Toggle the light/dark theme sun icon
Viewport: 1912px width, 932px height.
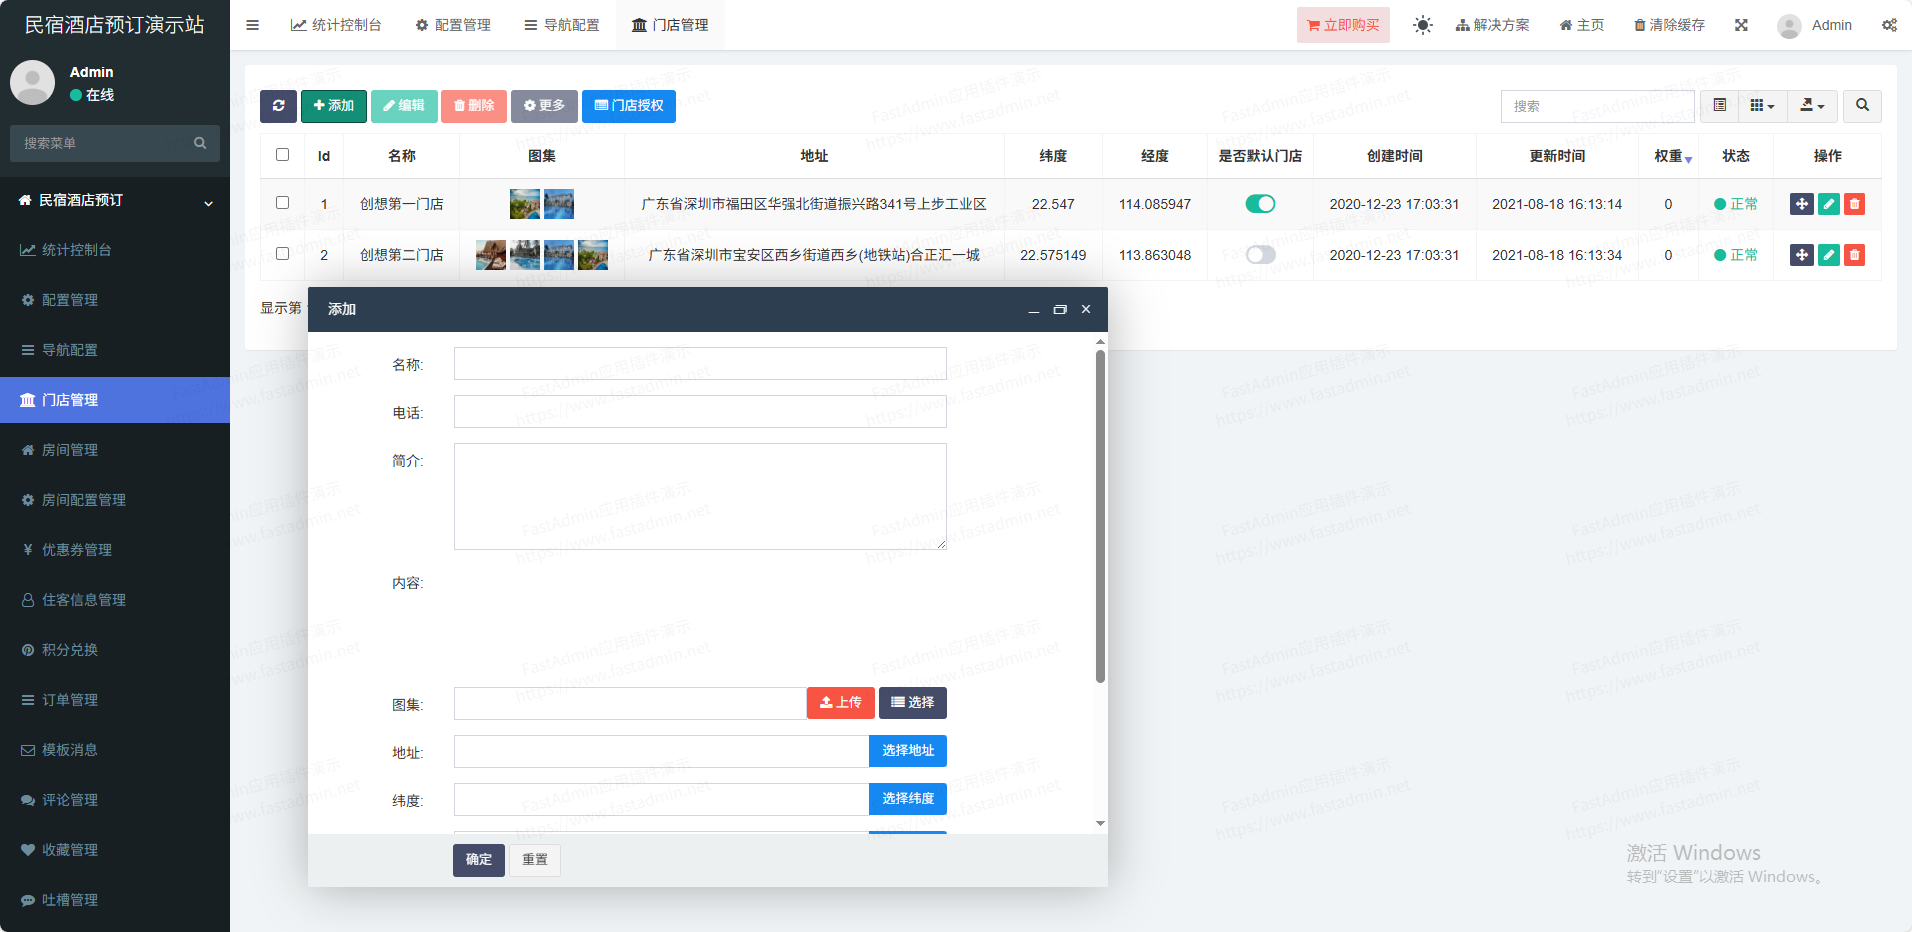coord(1422,25)
